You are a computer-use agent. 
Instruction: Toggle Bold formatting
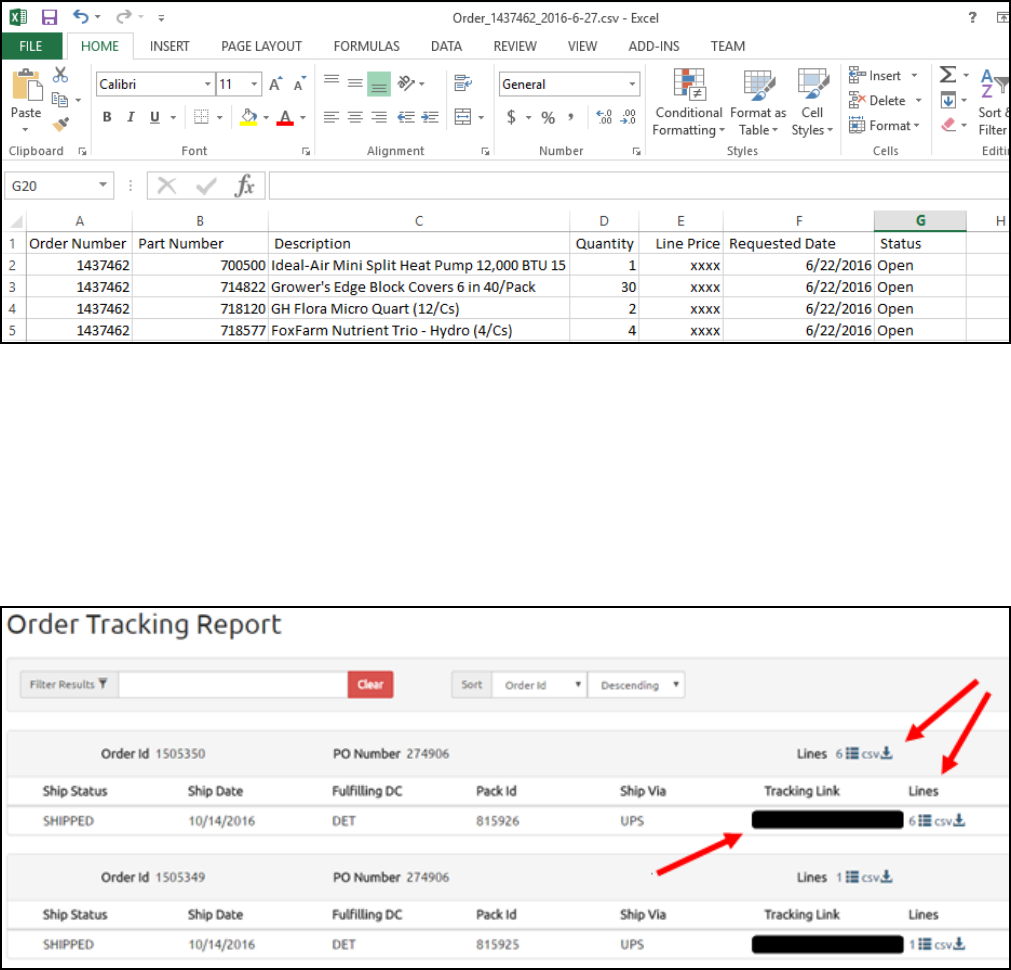107,117
